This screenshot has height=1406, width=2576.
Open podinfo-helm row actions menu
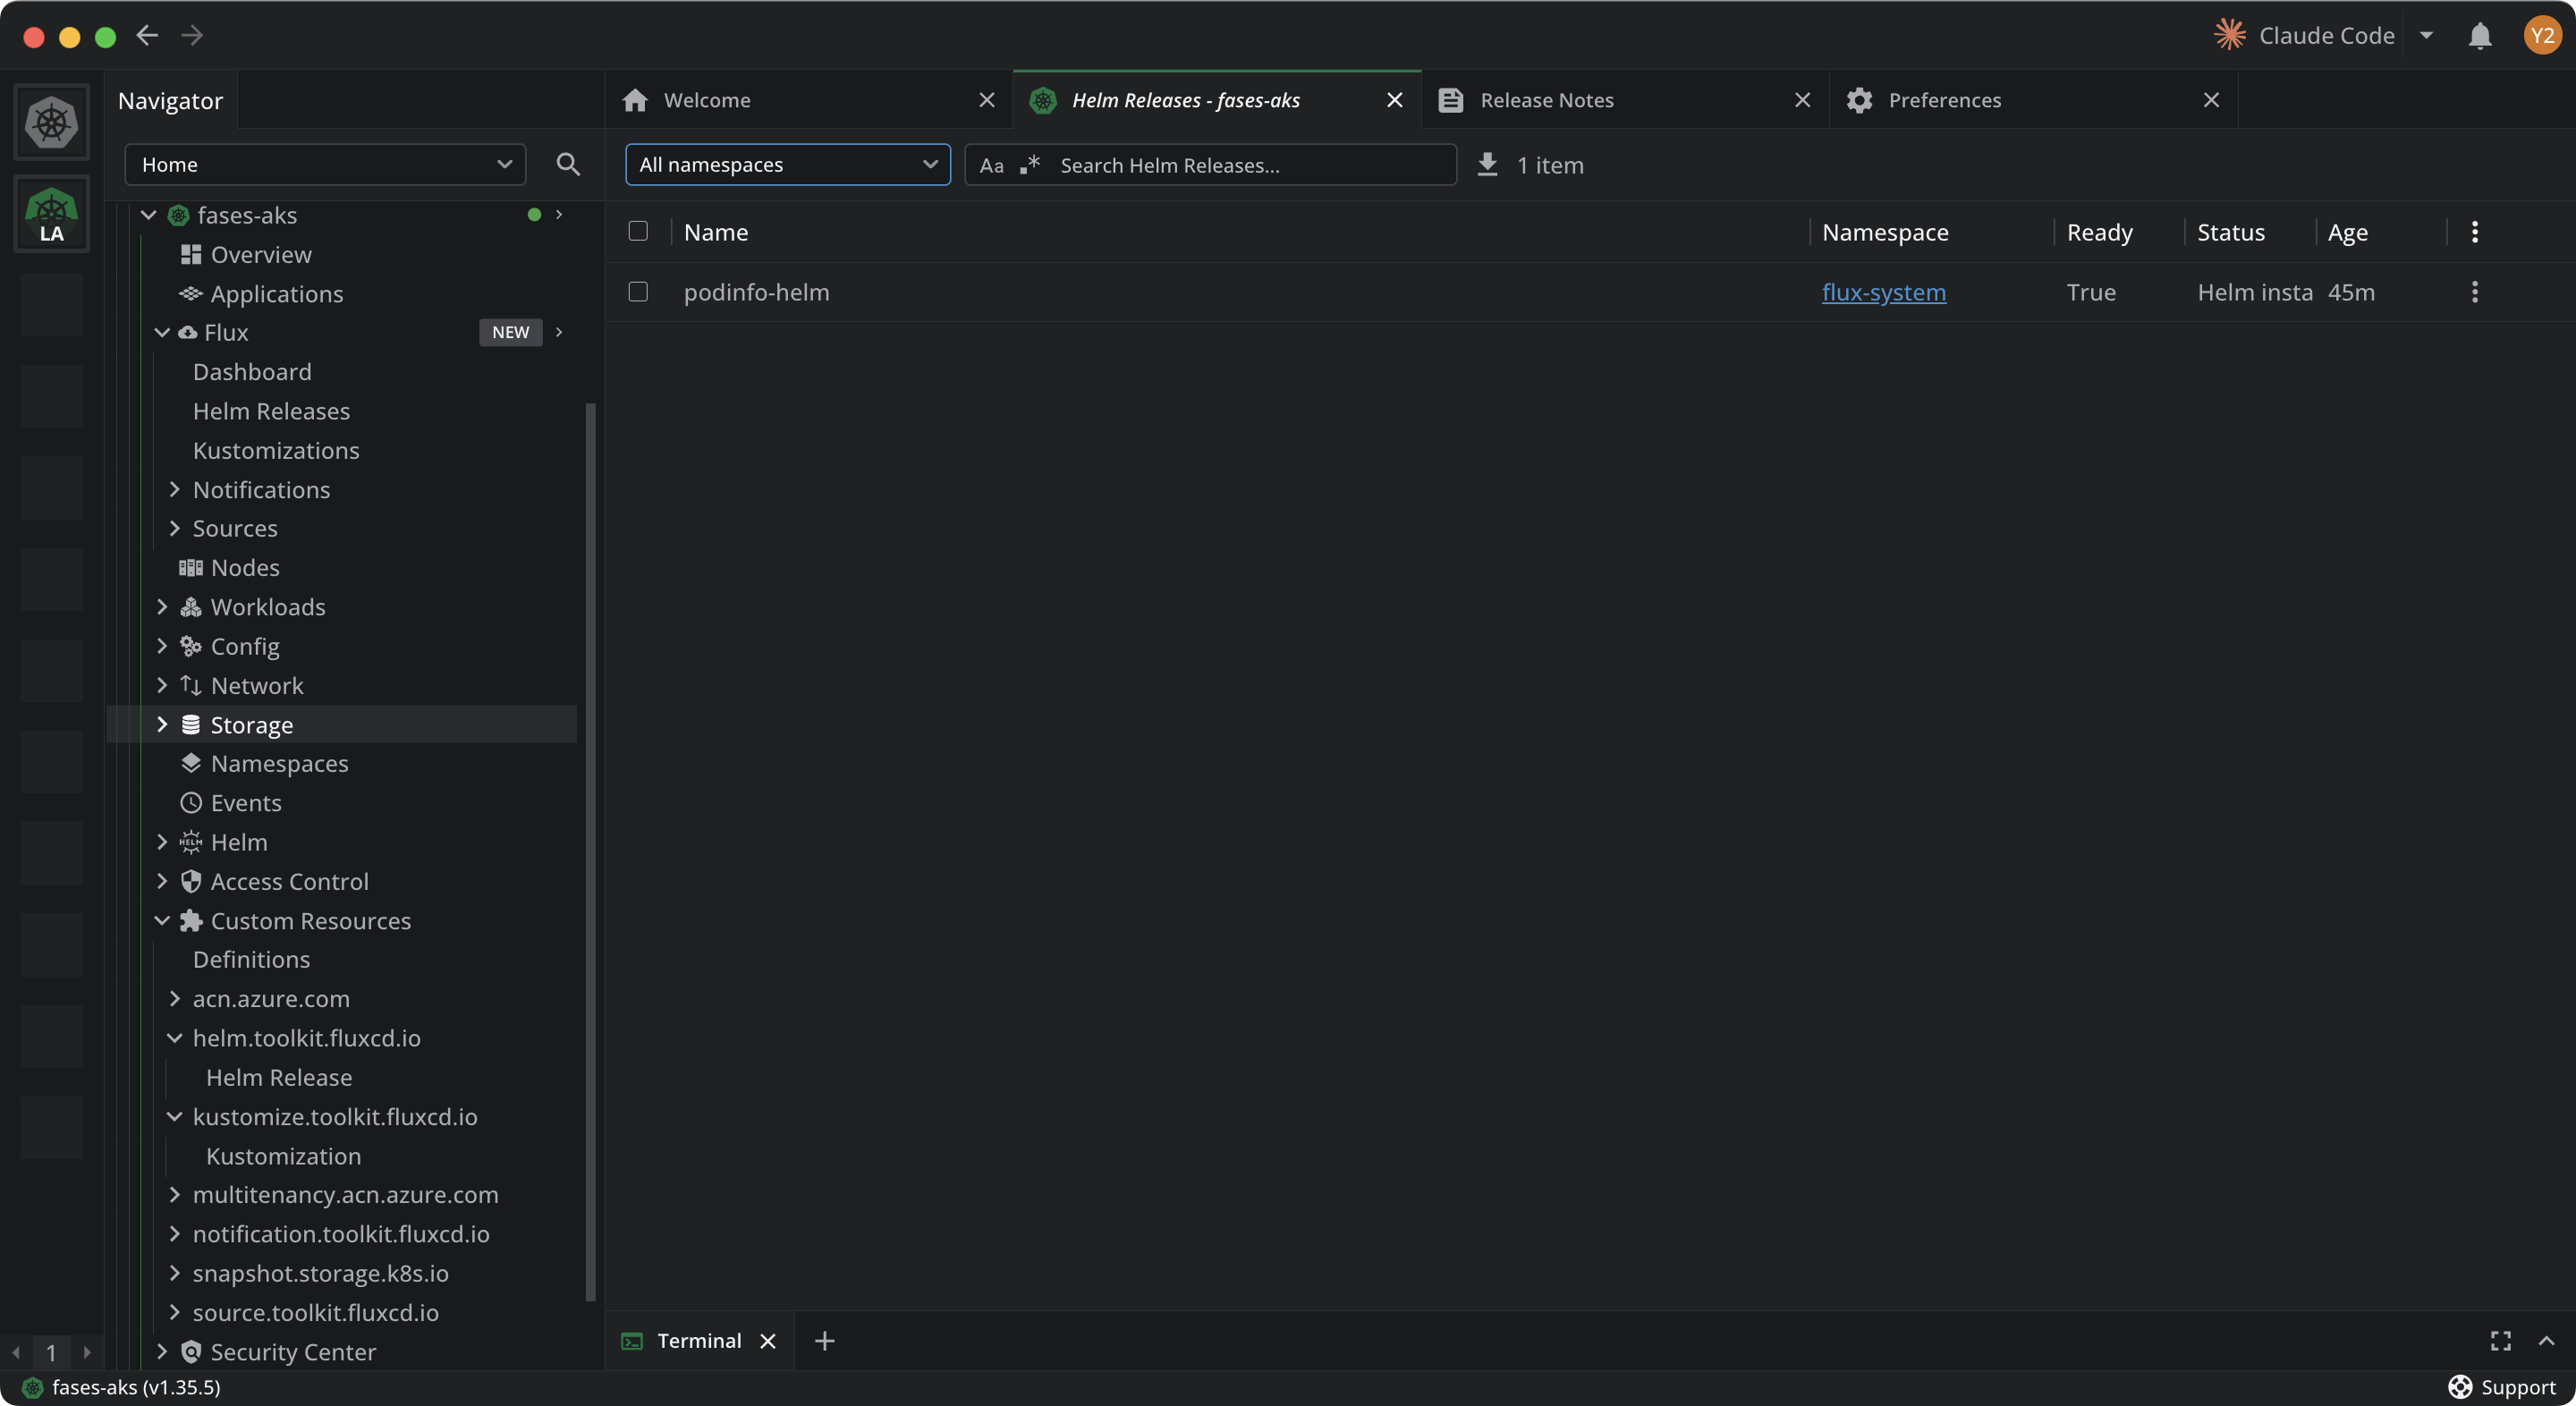click(x=2475, y=292)
